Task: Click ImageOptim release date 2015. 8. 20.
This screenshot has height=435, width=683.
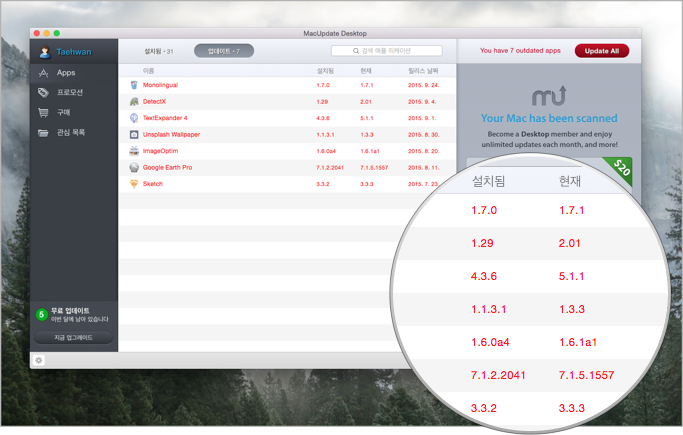Action: point(423,151)
